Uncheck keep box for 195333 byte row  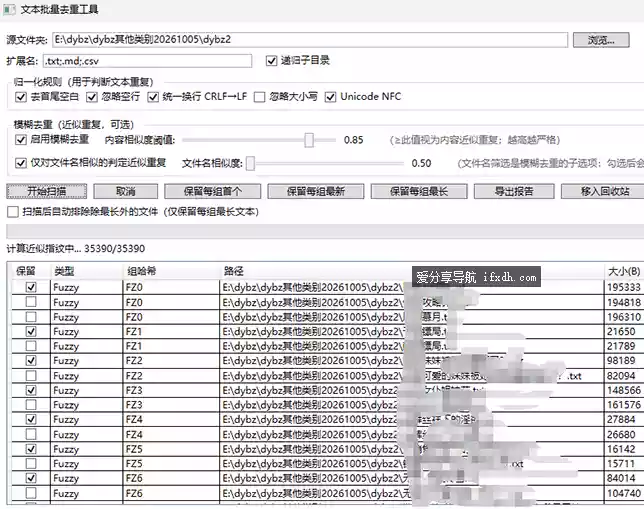point(31,287)
